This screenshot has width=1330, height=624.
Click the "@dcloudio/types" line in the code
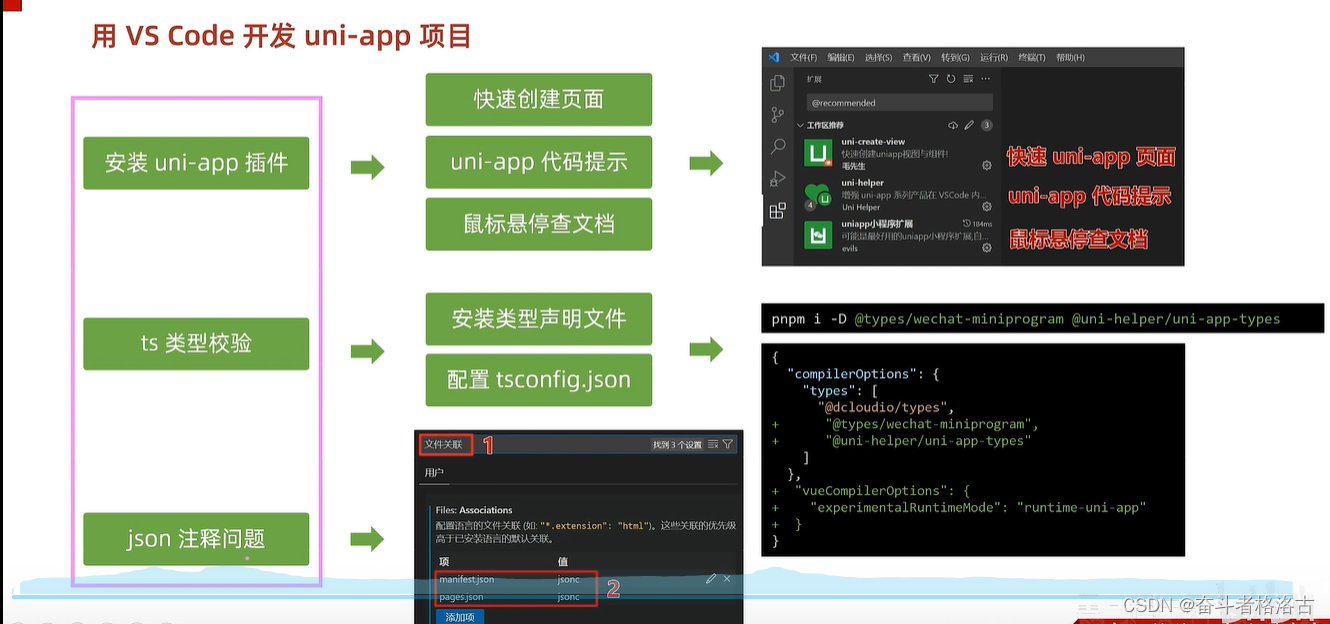click(885, 407)
